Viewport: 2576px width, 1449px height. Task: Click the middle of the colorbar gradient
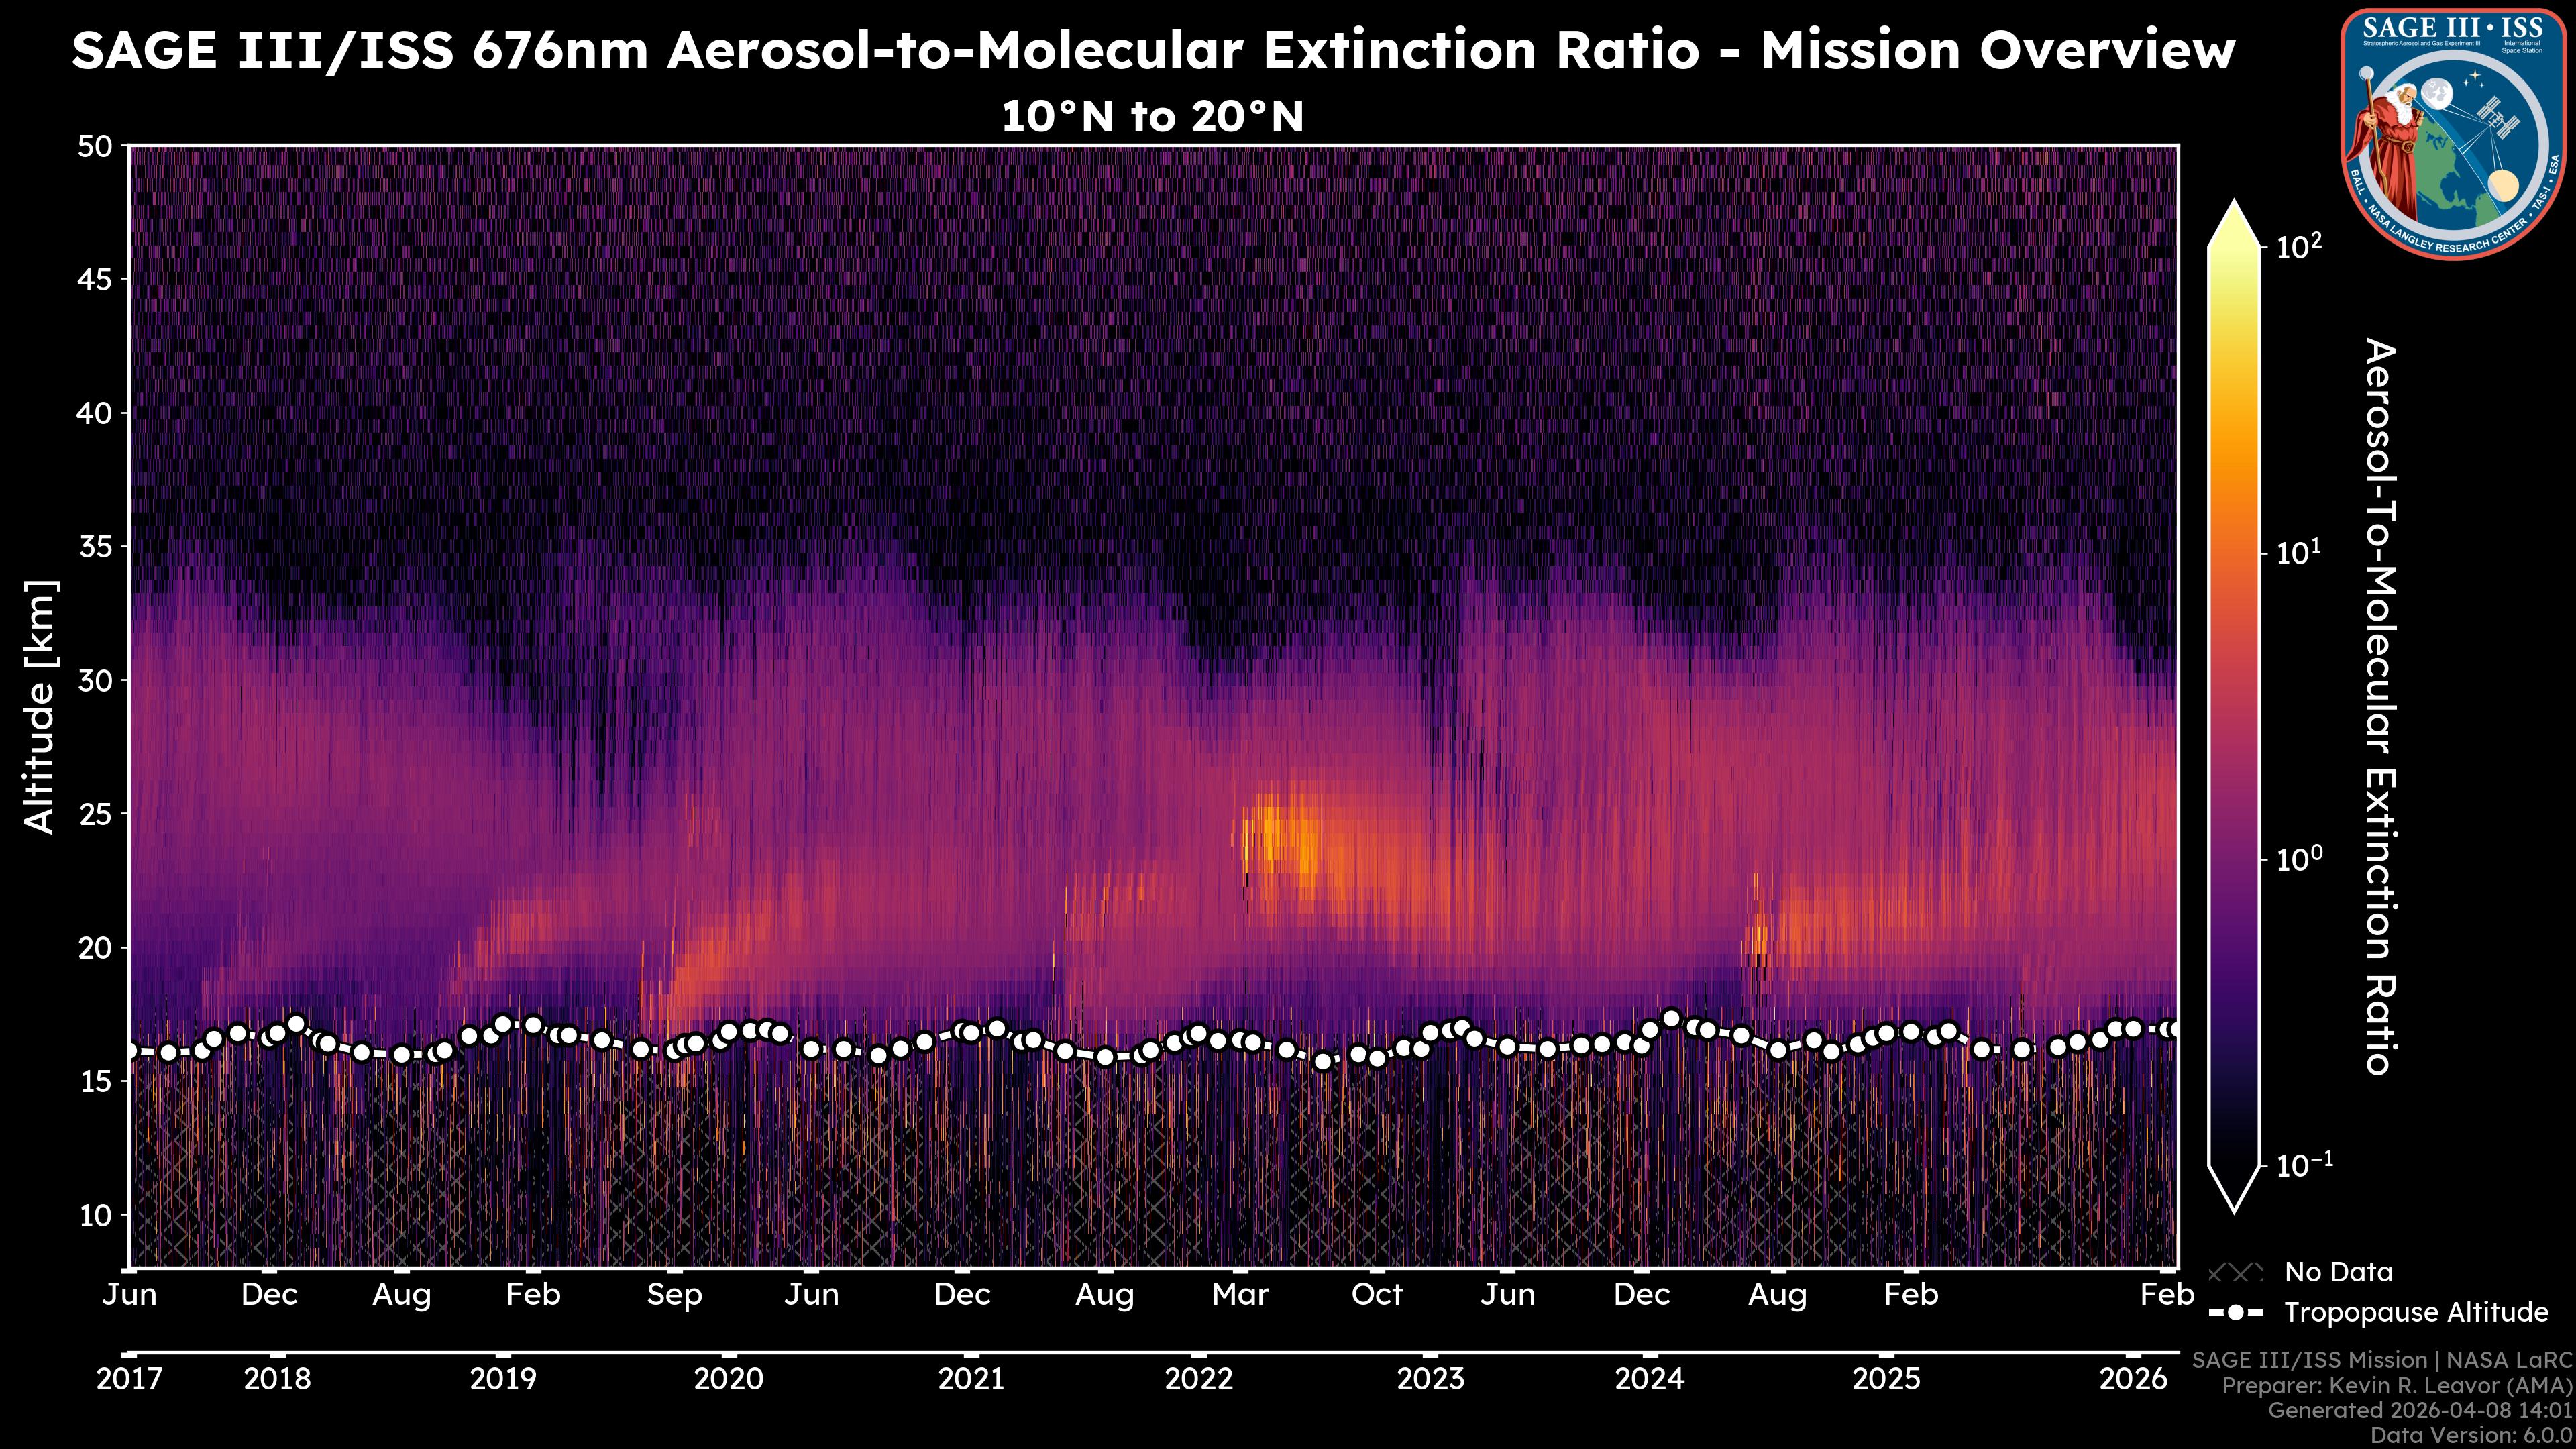(x=2235, y=705)
